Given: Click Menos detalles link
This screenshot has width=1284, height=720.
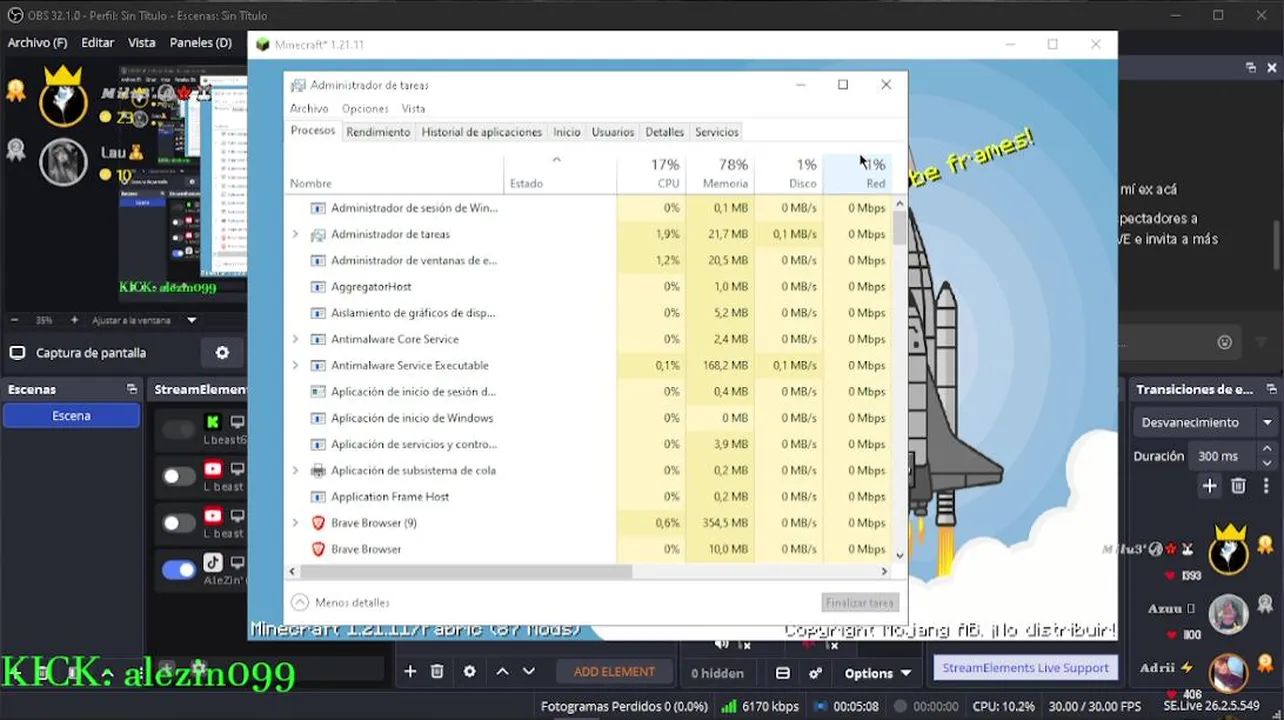Looking at the screenshot, I should coord(352,603).
